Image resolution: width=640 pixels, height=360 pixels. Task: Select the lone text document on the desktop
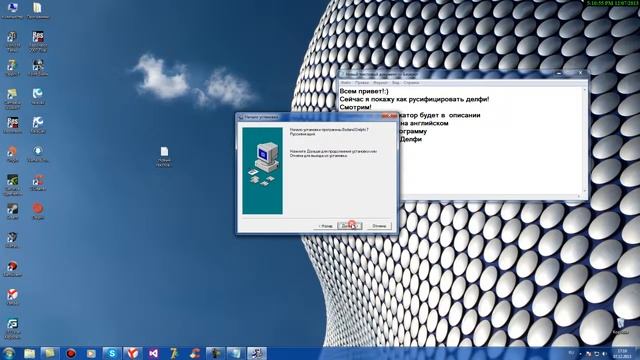pos(164,156)
